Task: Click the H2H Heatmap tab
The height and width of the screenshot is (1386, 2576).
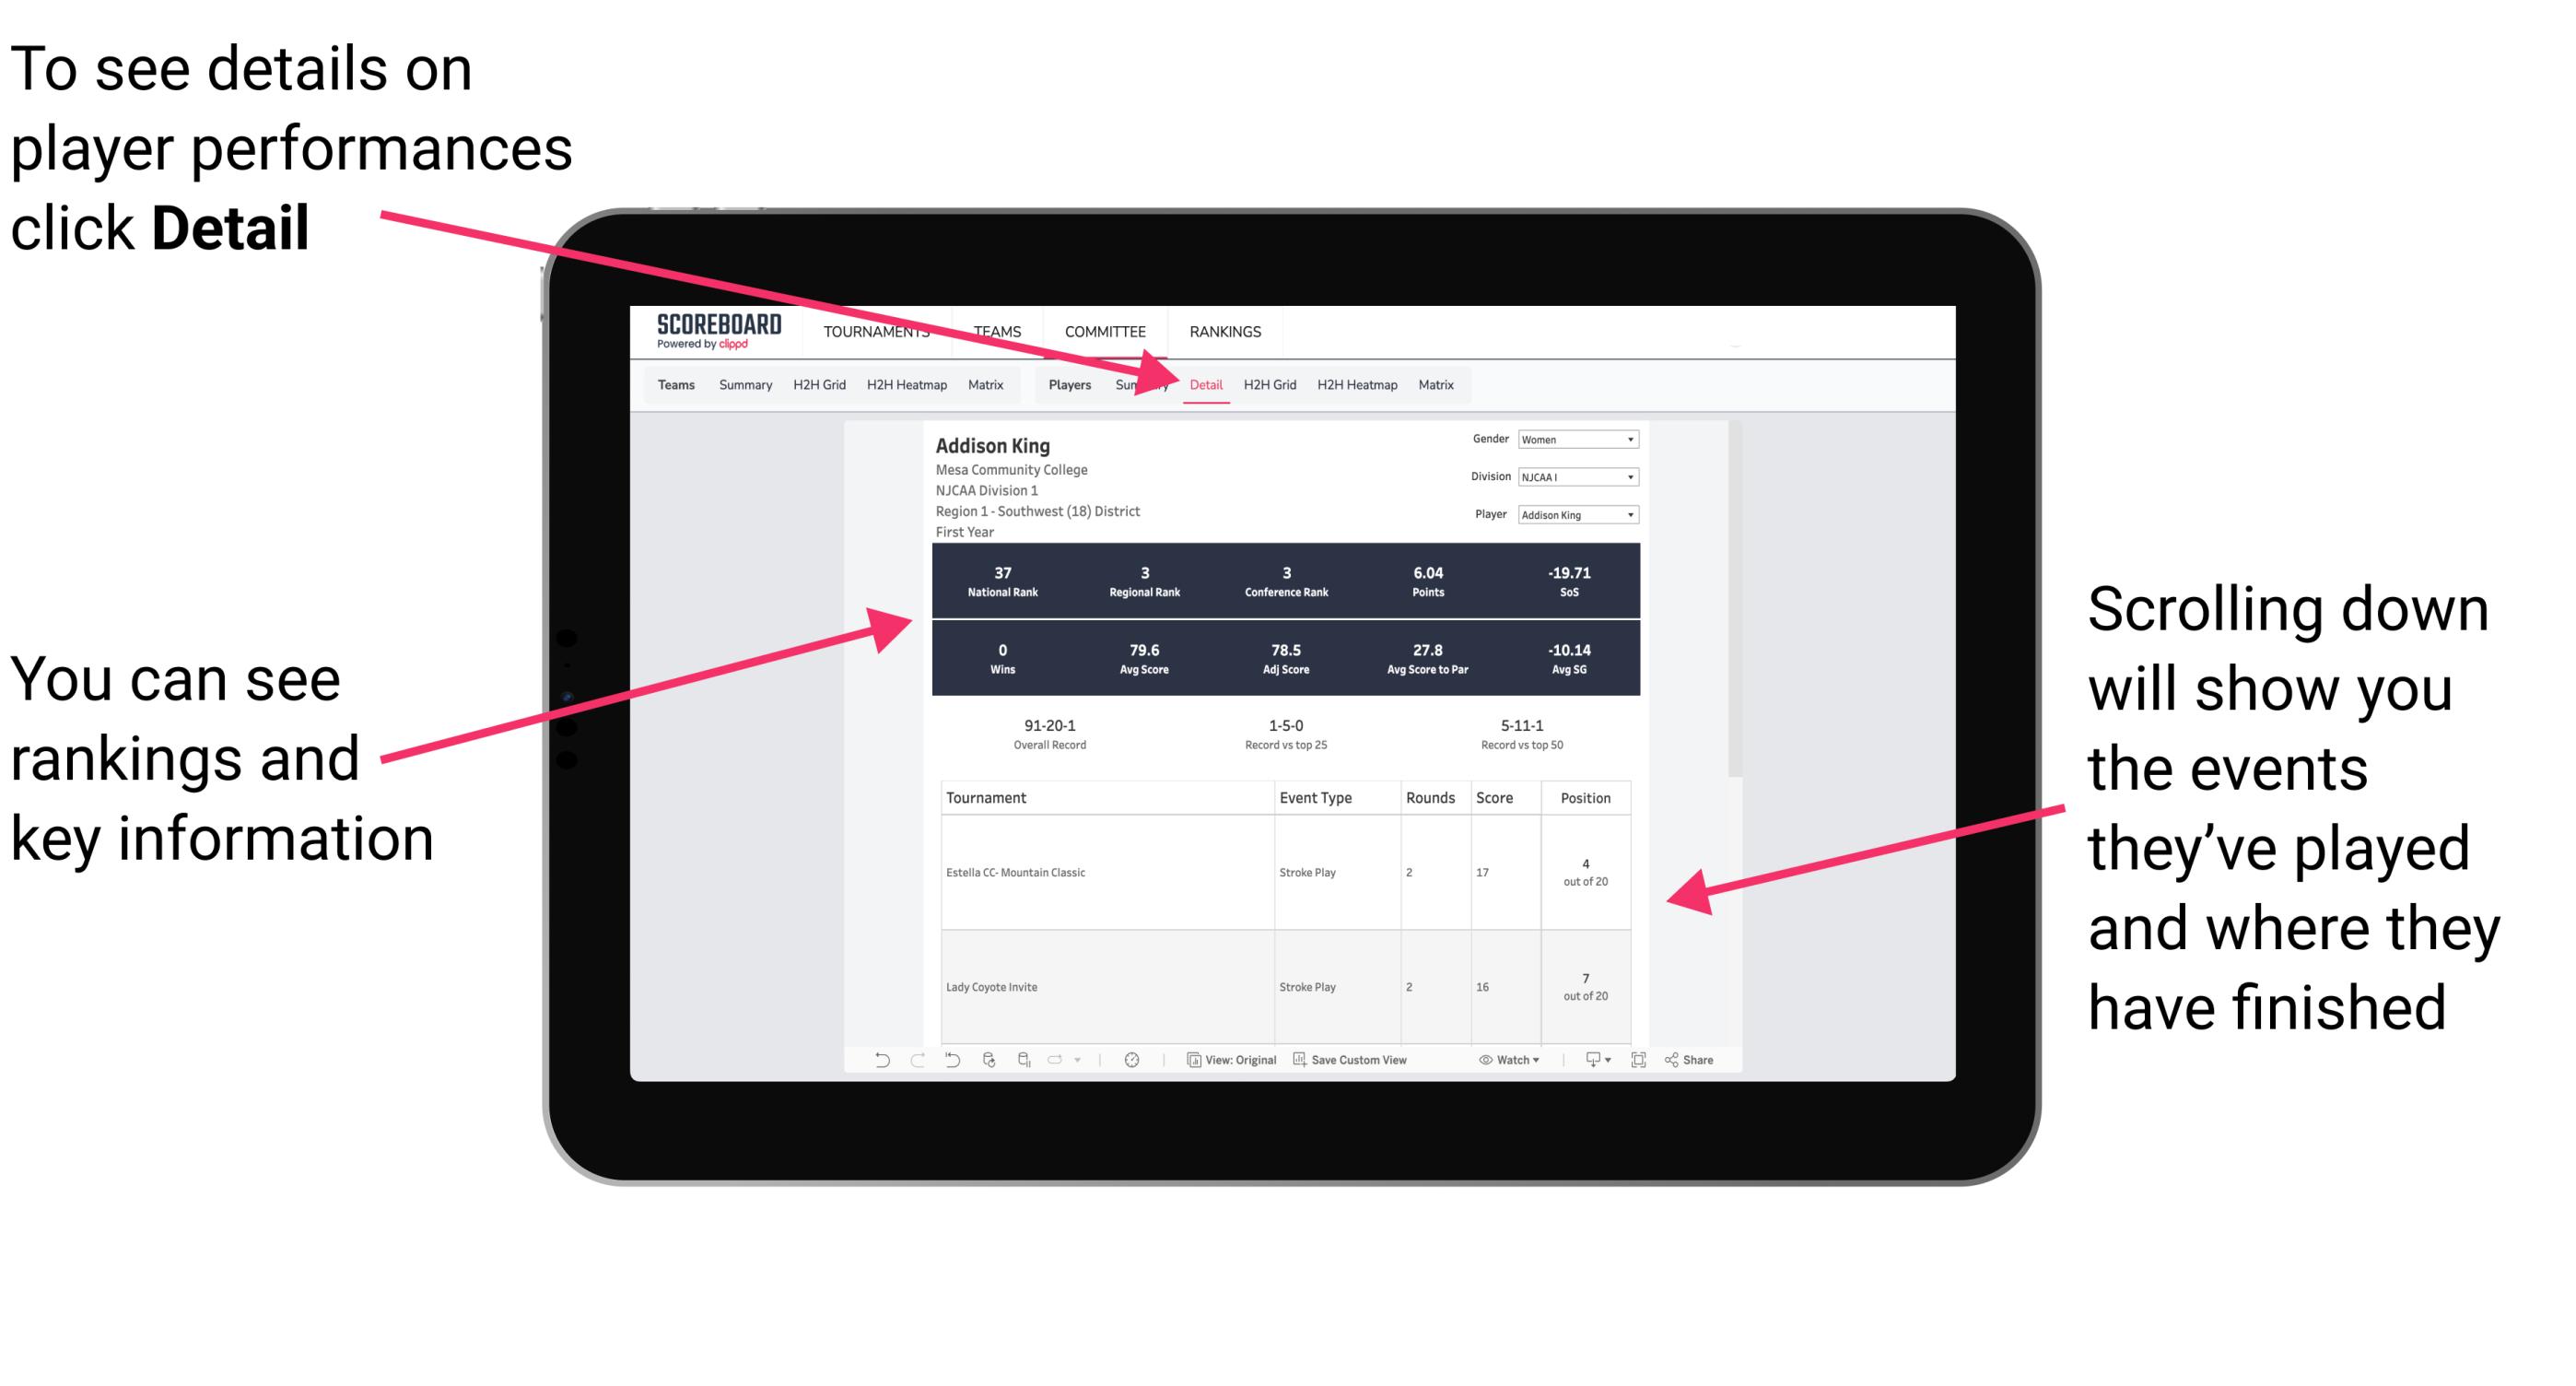Action: [1356, 384]
